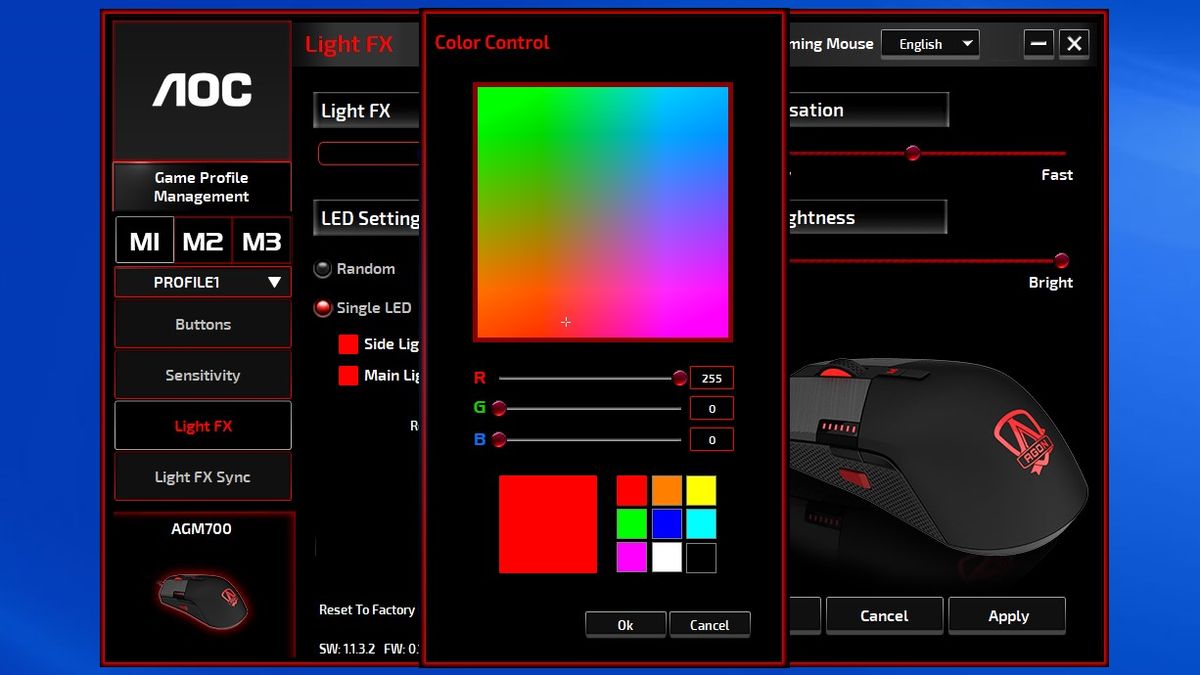Click the G value input field
The width and height of the screenshot is (1200, 675).
tap(711, 408)
